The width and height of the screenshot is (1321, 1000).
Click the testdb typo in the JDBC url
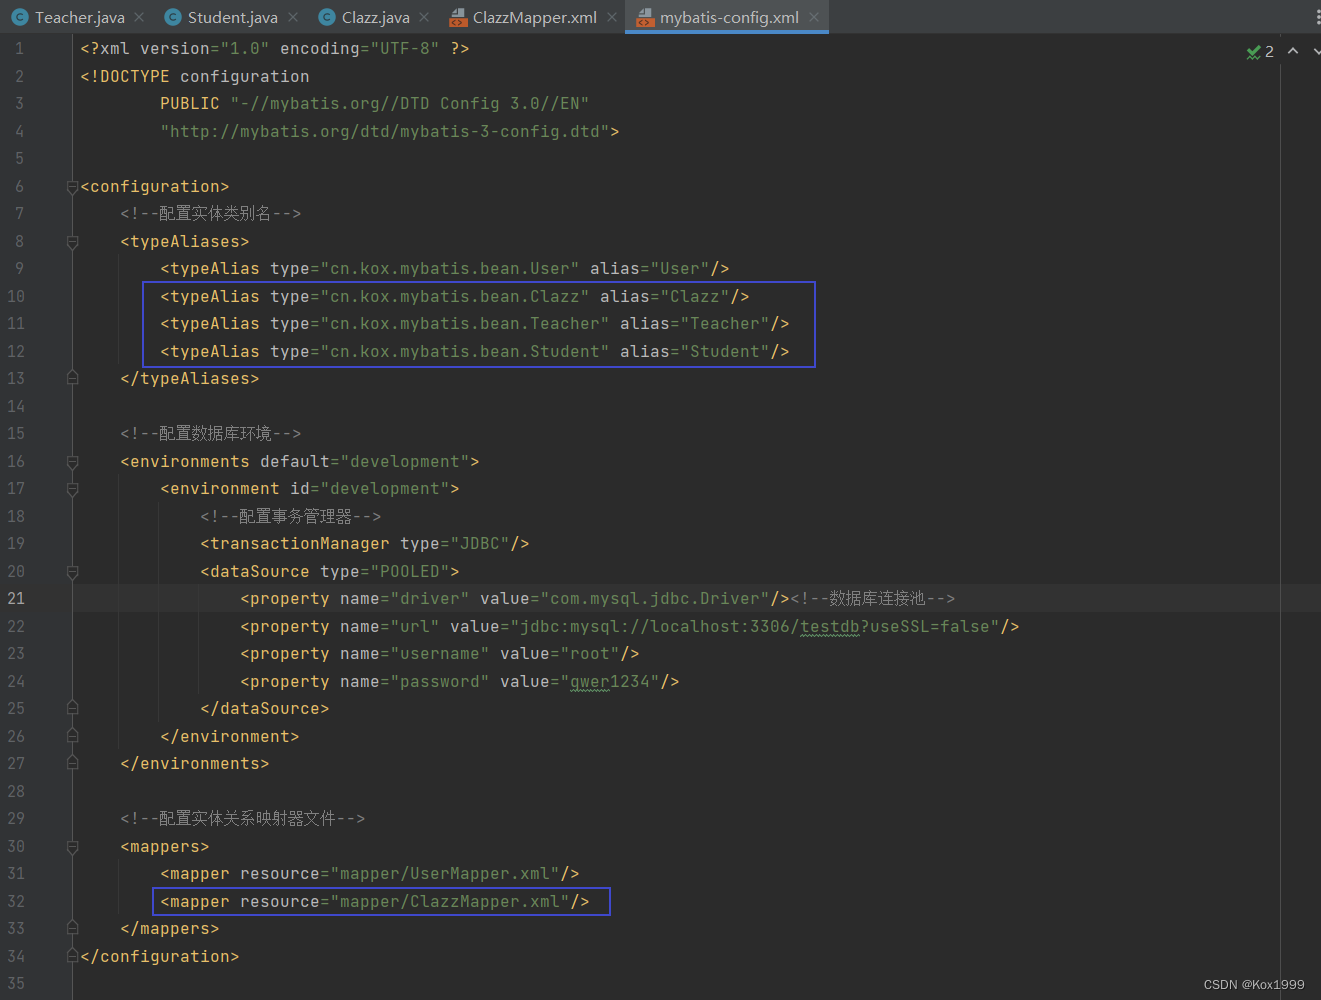830,626
